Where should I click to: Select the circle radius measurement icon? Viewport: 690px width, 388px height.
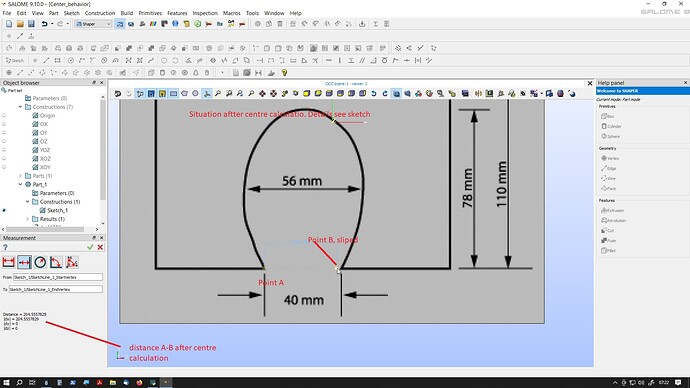click(x=40, y=262)
